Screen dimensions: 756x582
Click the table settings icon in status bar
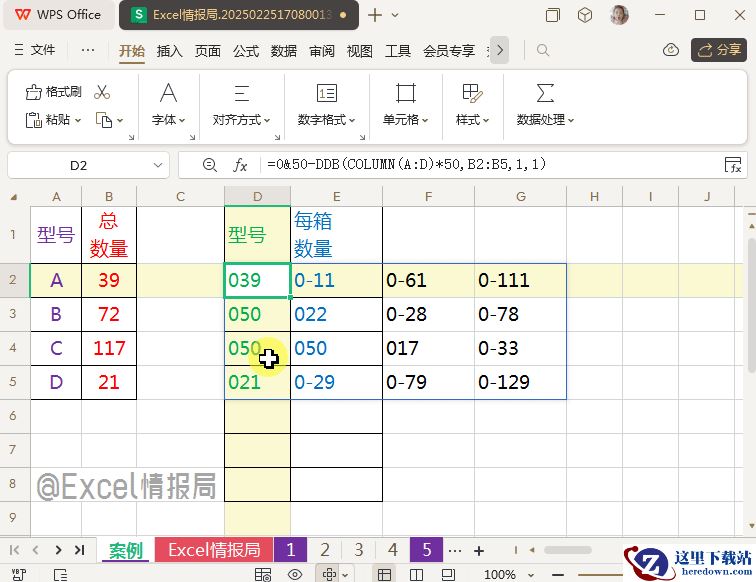[263, 574]
